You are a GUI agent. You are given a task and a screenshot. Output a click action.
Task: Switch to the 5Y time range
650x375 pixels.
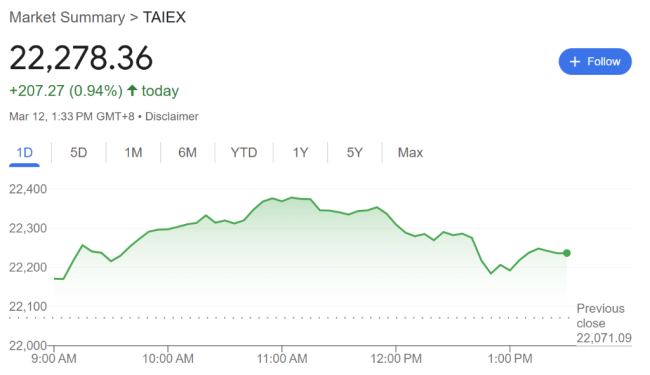354,152
